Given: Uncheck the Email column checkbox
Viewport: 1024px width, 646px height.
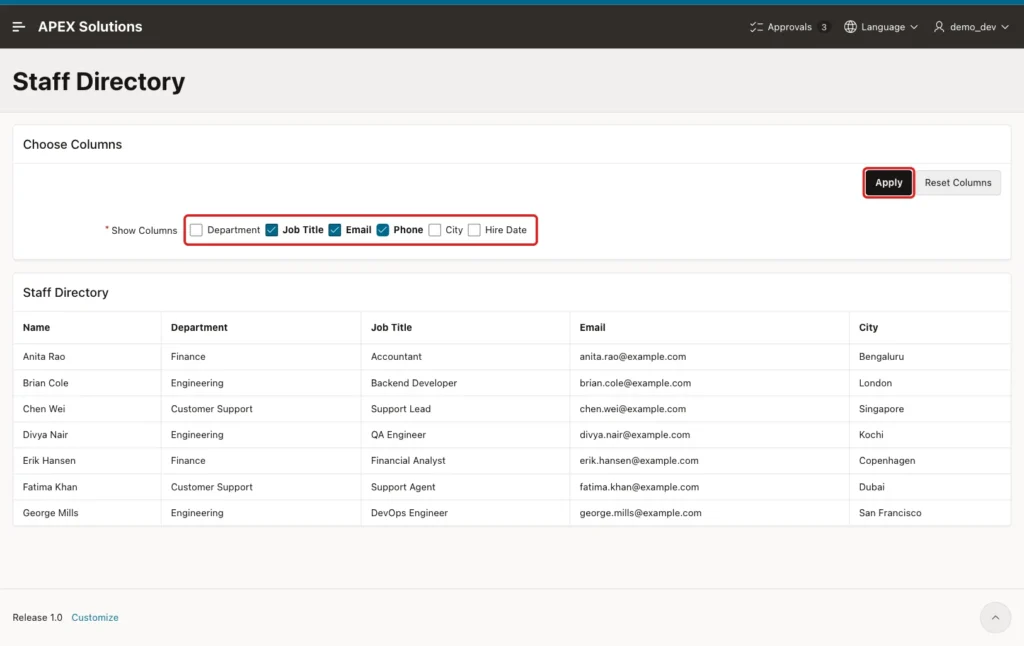Looking at the screenshot, I should click(335, 230).
